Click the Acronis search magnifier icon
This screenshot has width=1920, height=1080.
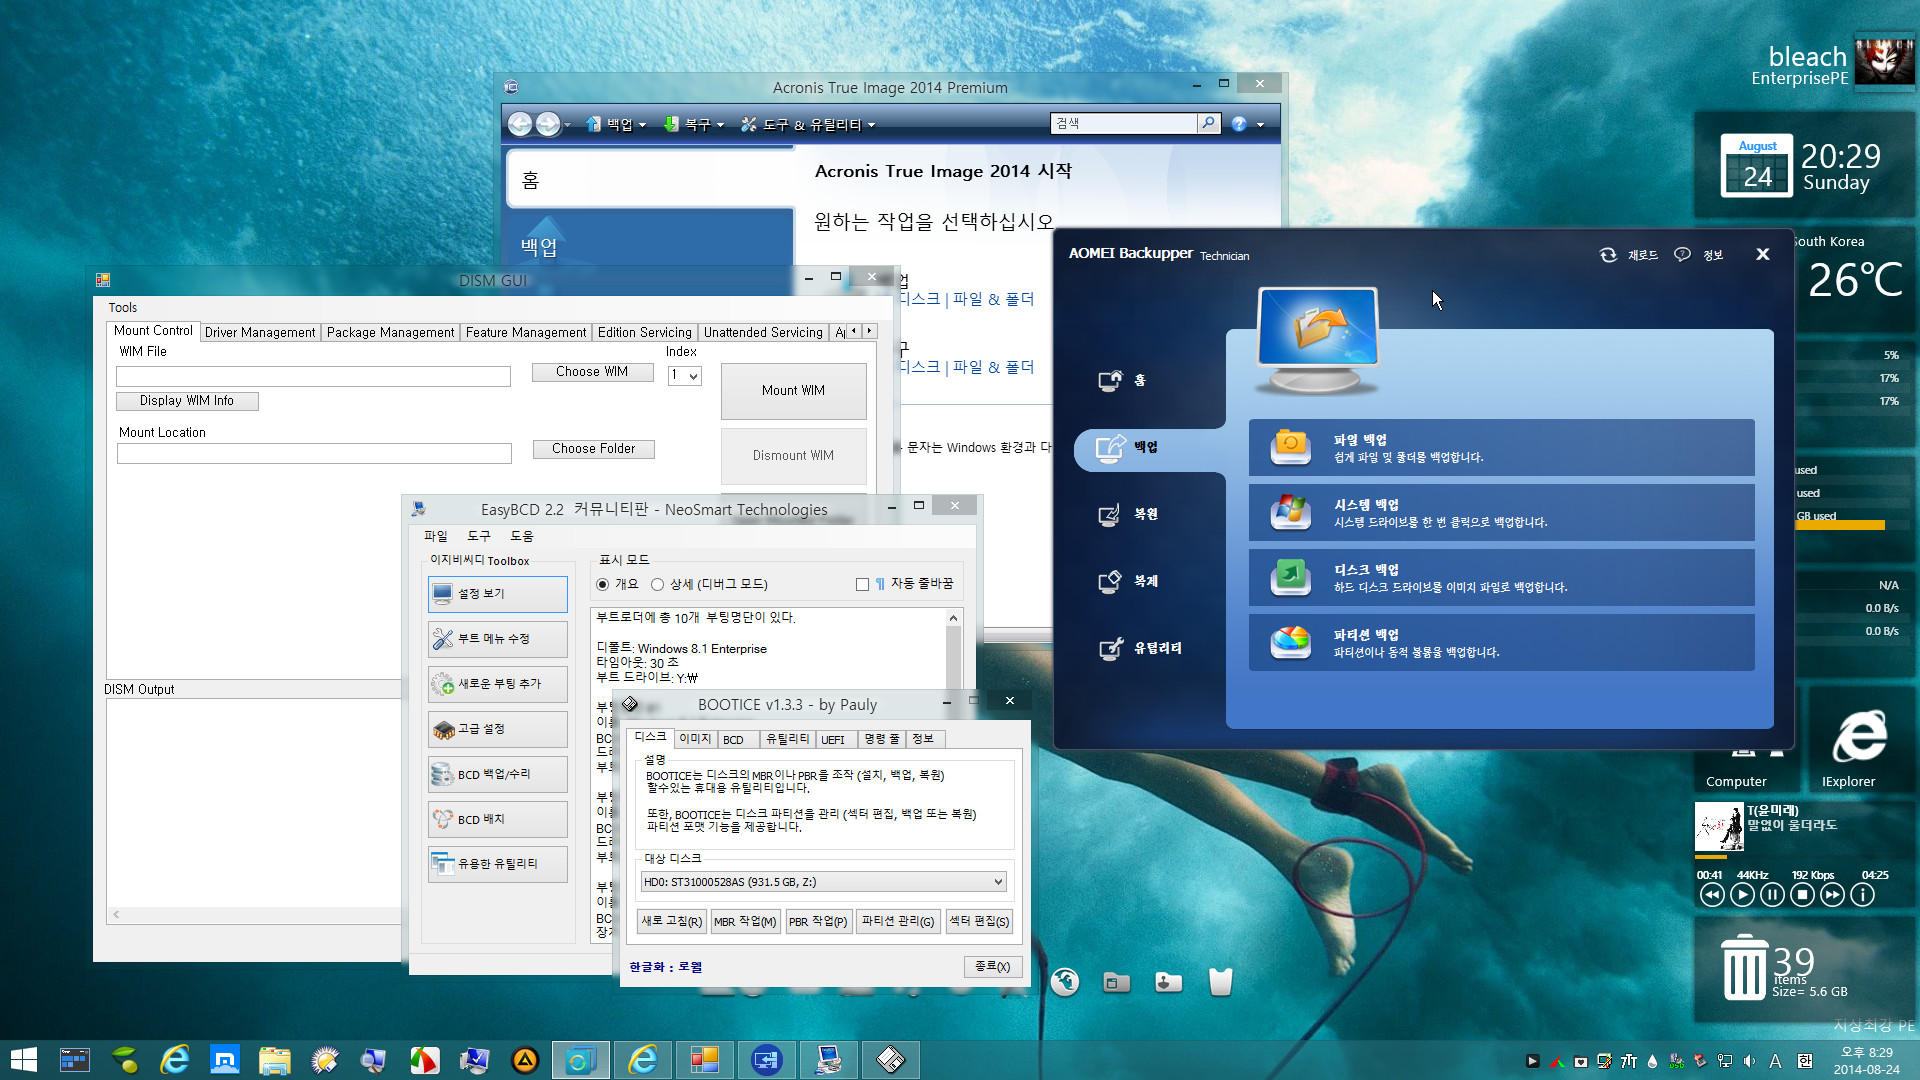click(1209, 123)
